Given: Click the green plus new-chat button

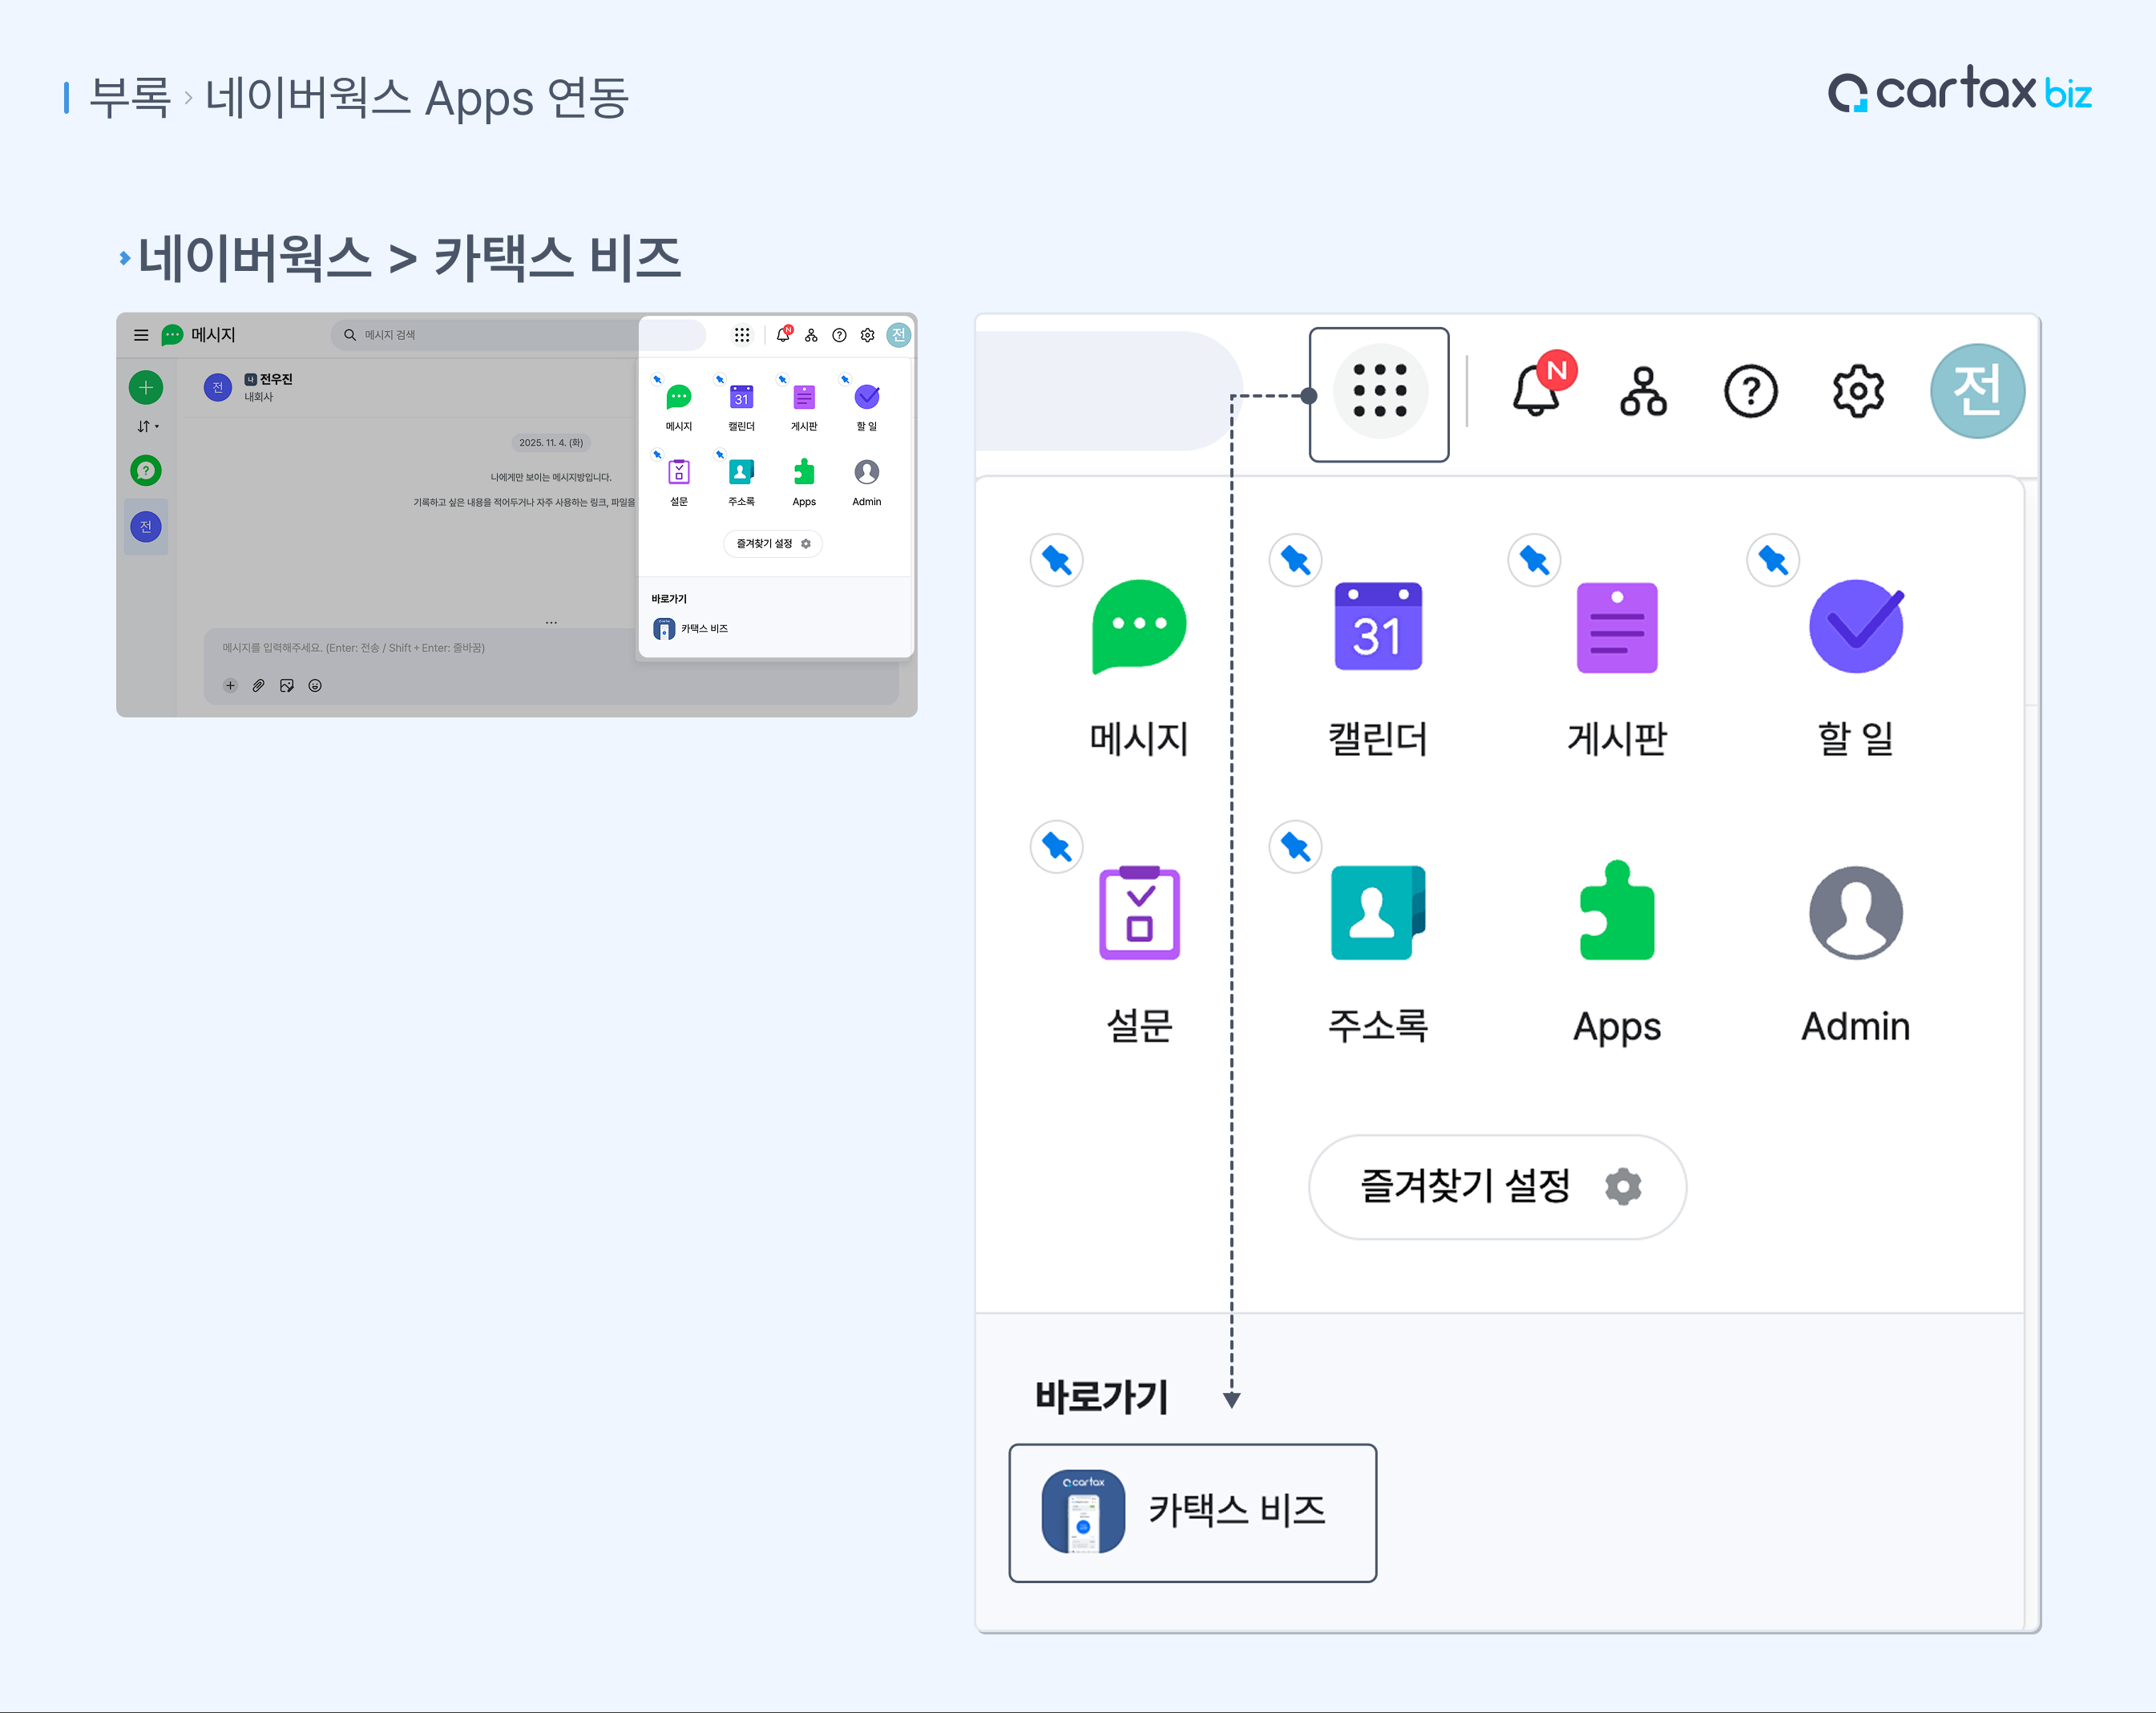Looking at the screenshot, I should coord(146,387).
